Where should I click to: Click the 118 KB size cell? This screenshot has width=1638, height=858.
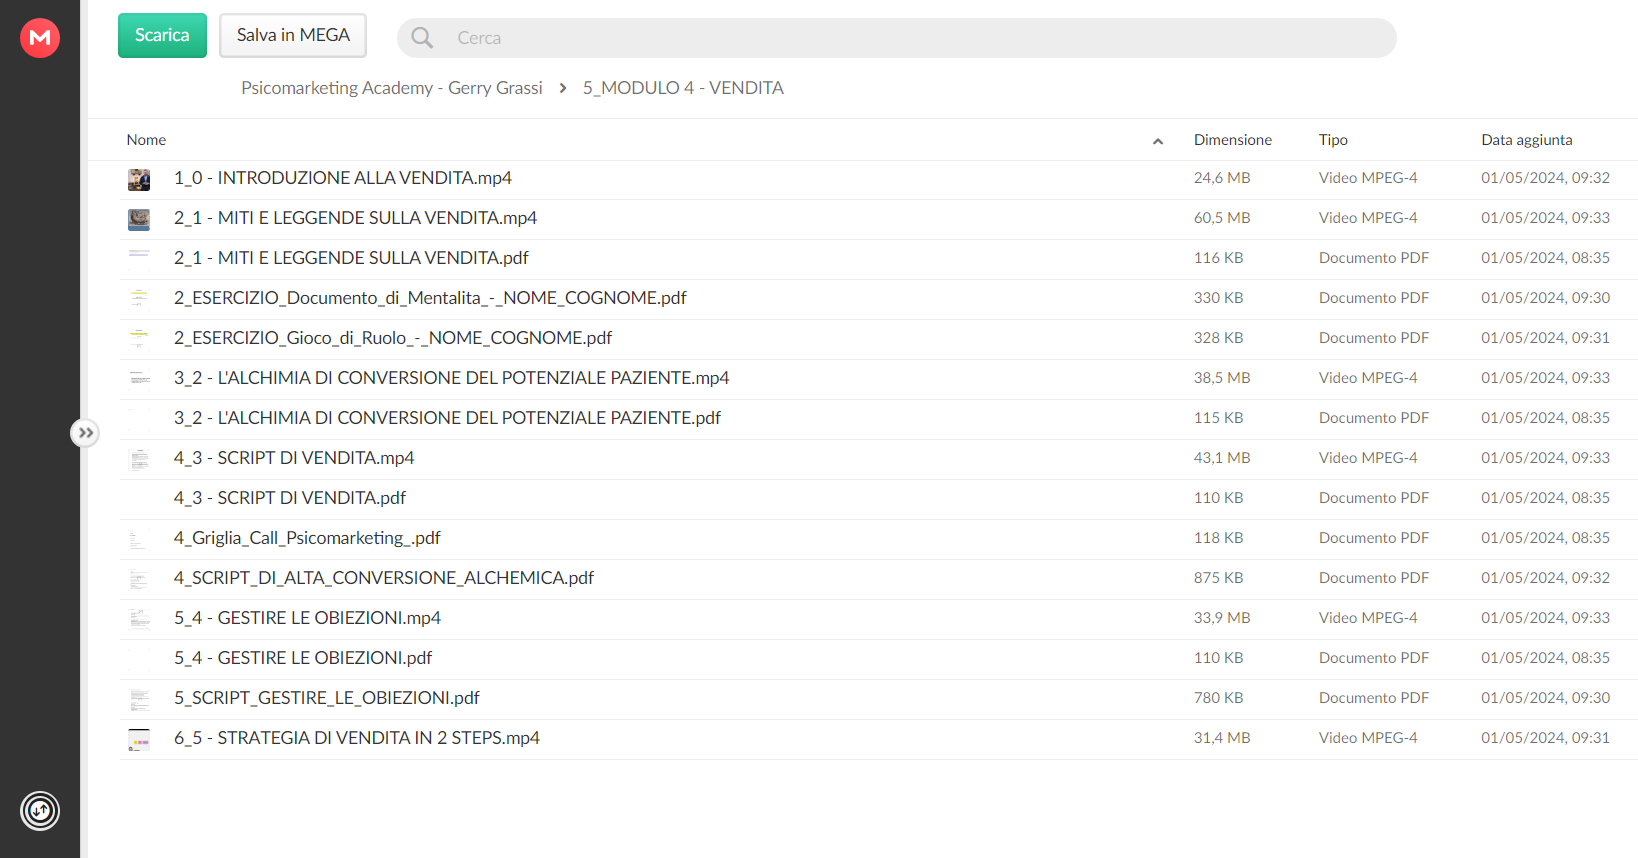coord(1218,538)
